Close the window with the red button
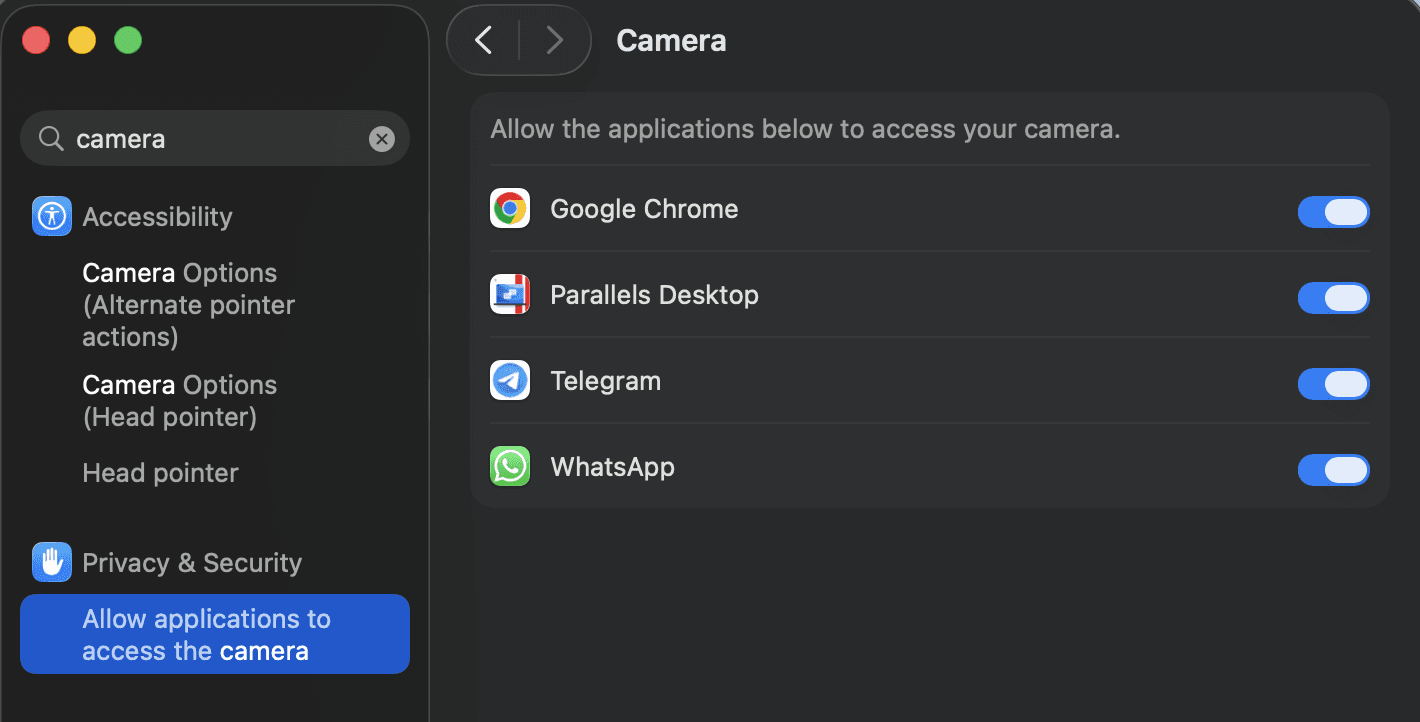The image size is (1420, 722). point(36,40)
